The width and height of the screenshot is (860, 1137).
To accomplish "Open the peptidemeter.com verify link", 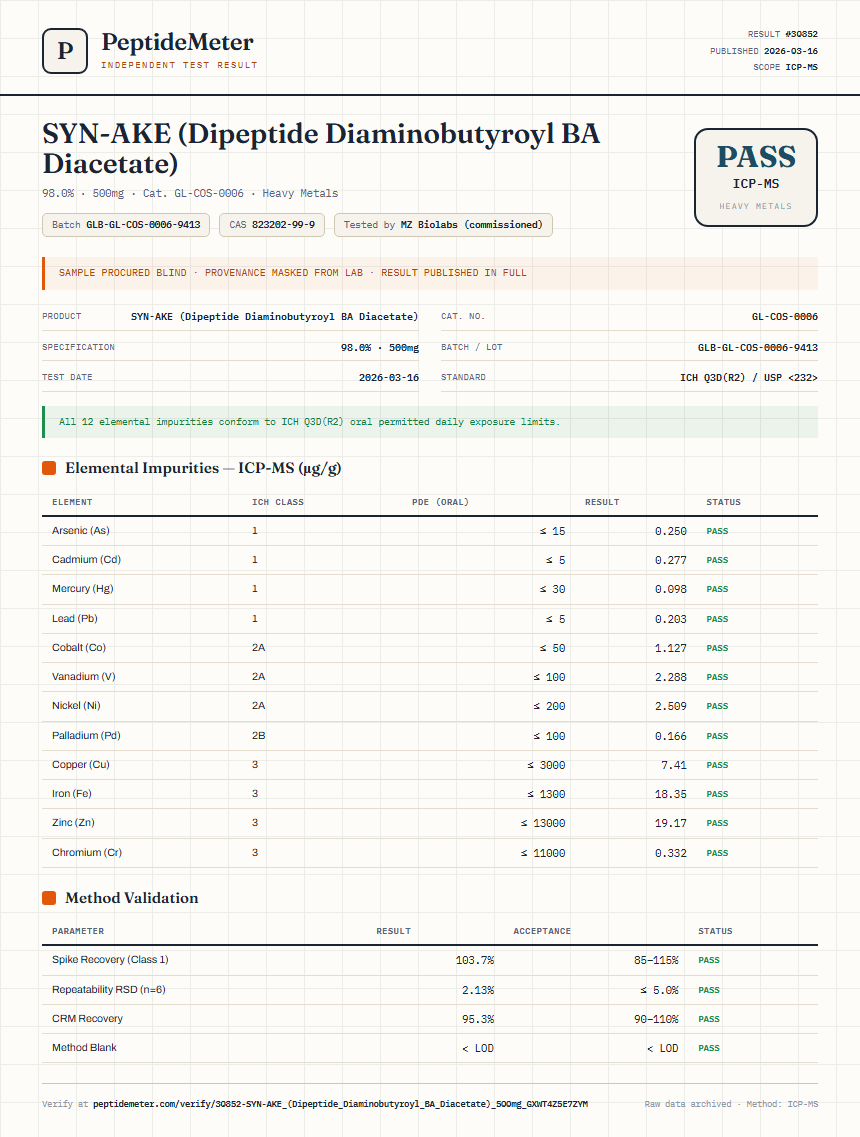I will (x=340, y=1104).
